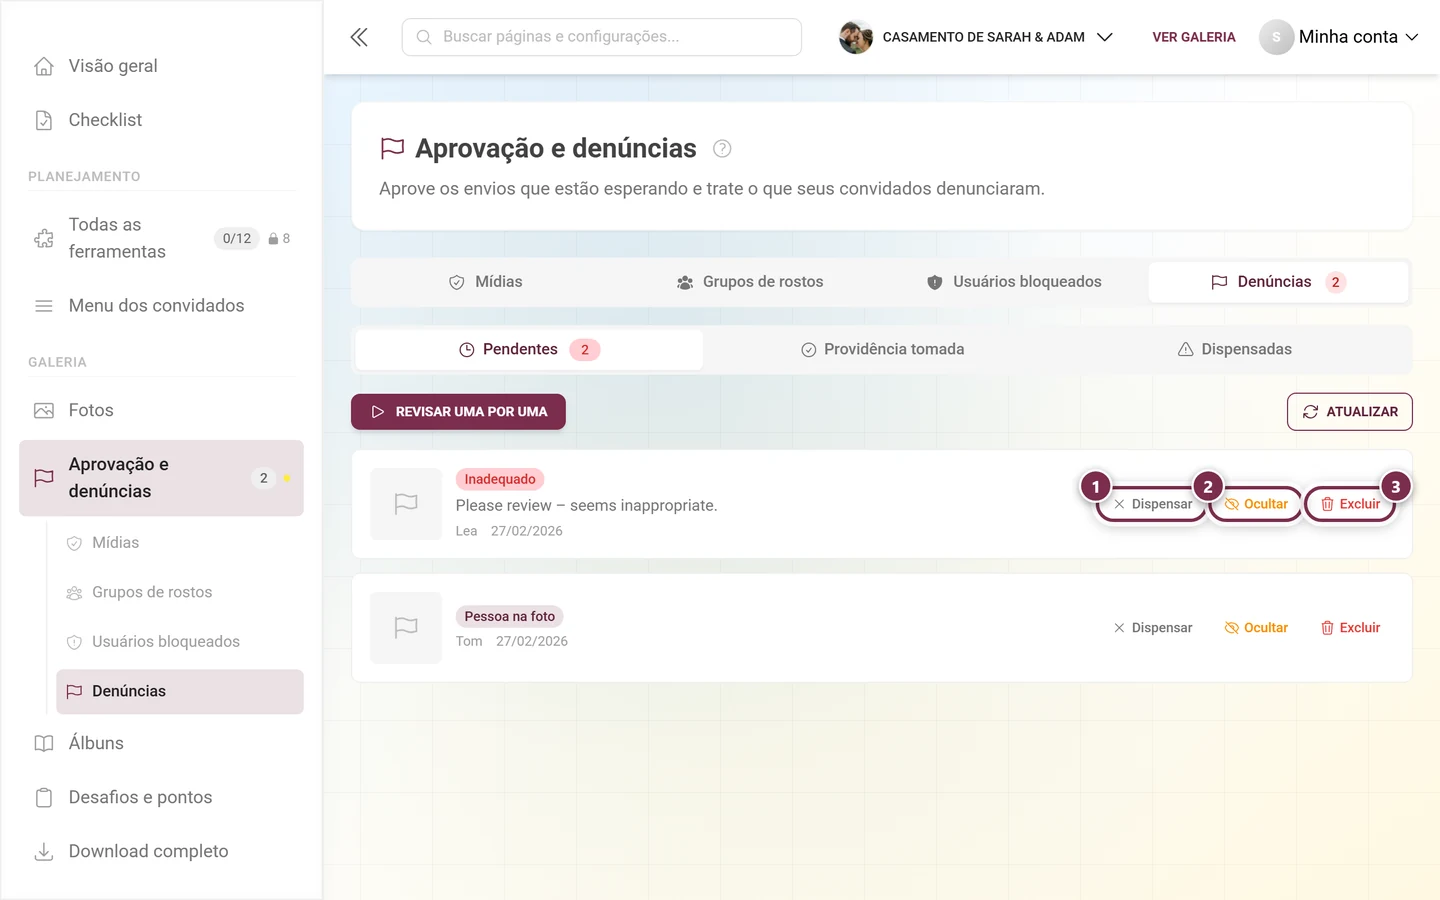Collapse the sidebar with the double-chevron icon

359,37
